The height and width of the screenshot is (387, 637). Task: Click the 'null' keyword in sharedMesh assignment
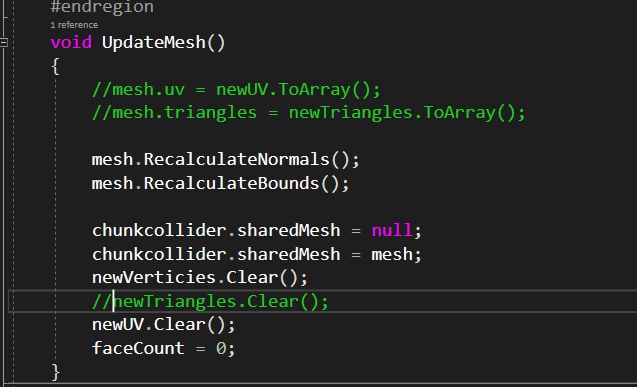pos(392,230)
